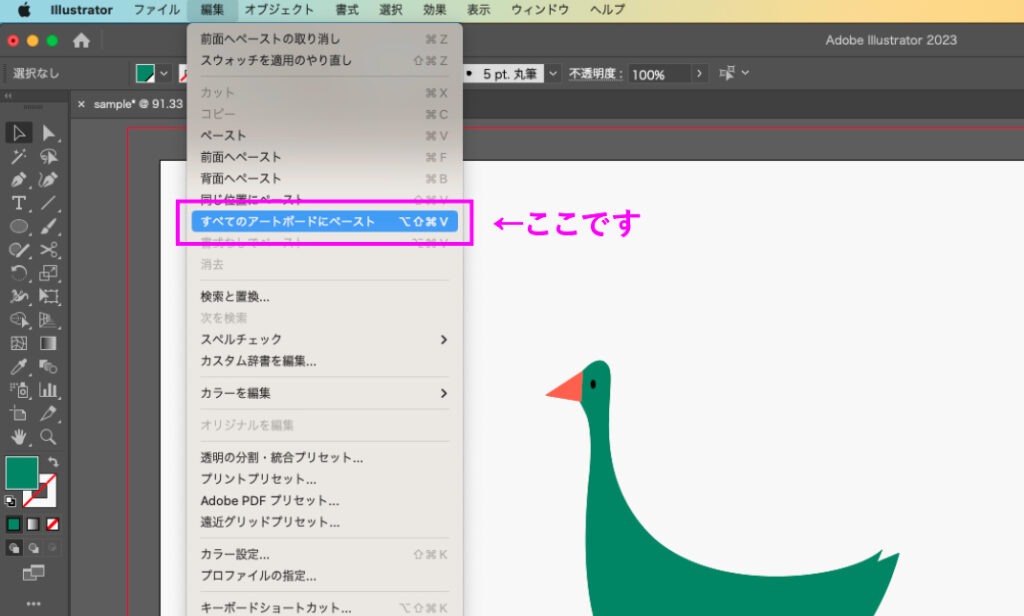Swap fill and stroke colors arrow
This screenshot has height=616, width=1024.
tap(53, 463)
